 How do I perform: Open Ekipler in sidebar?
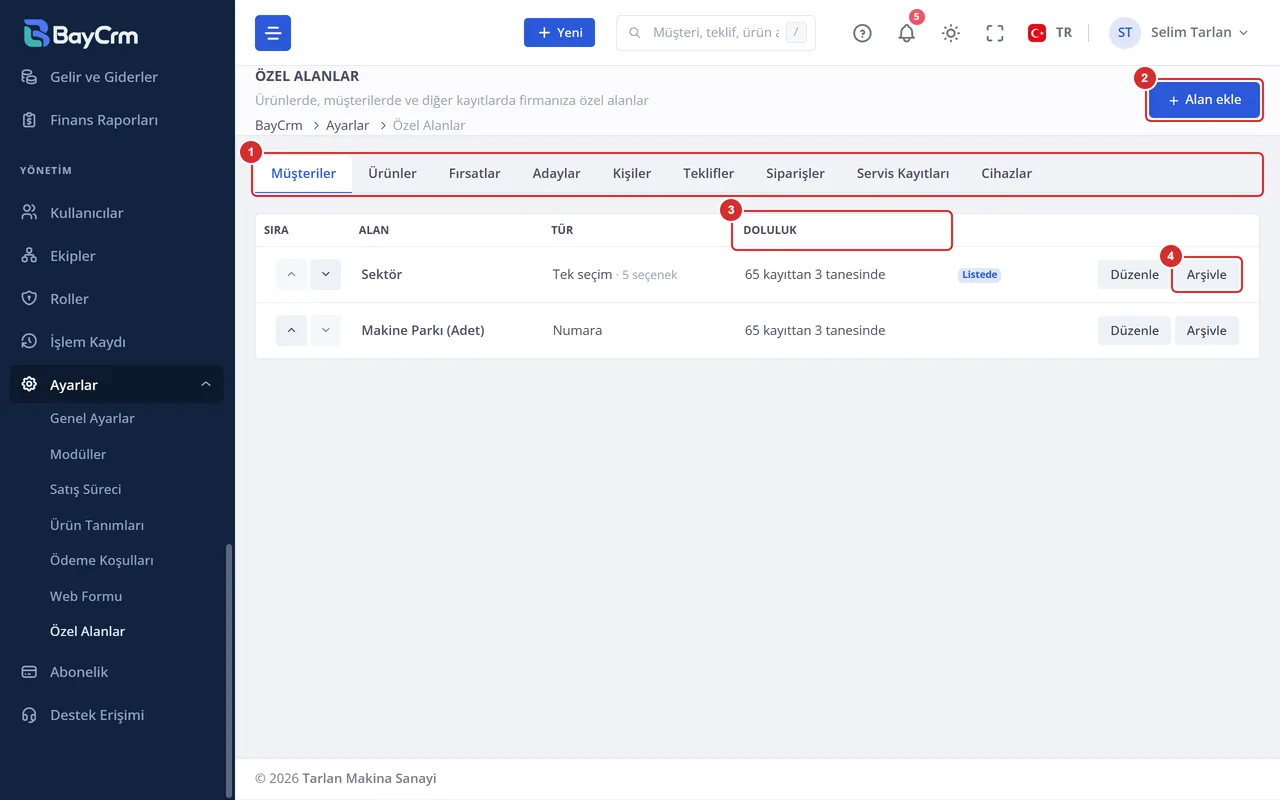117,256
